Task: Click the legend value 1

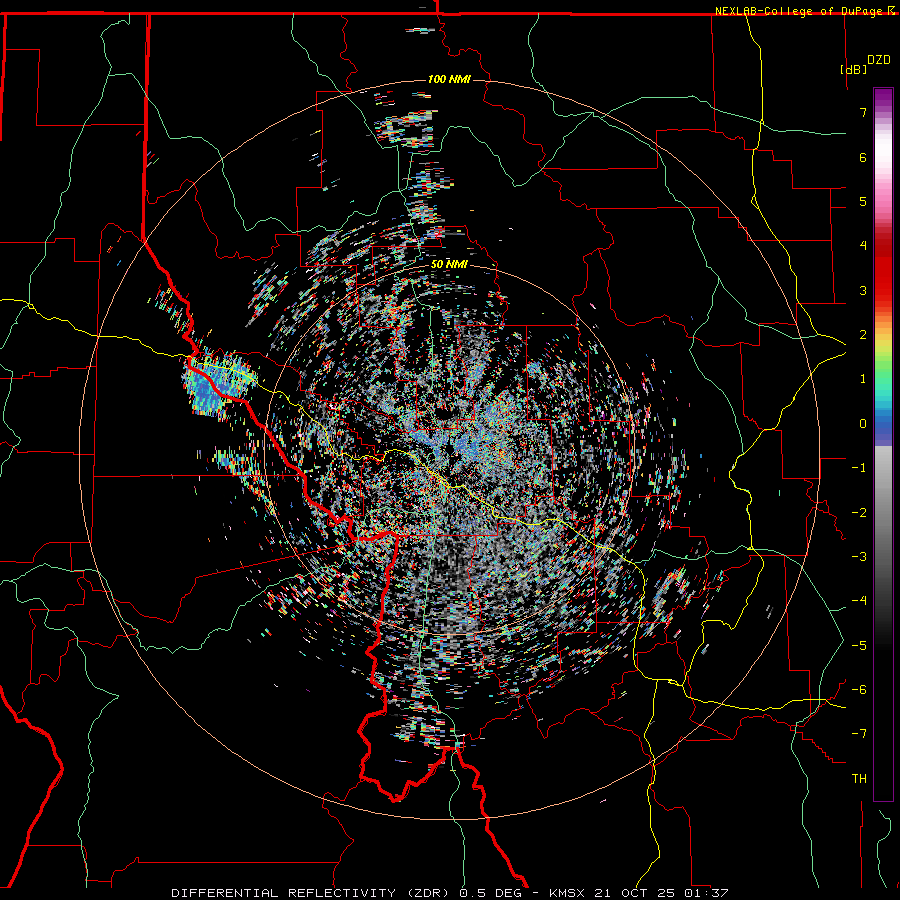Action: [x=863, y=379]
